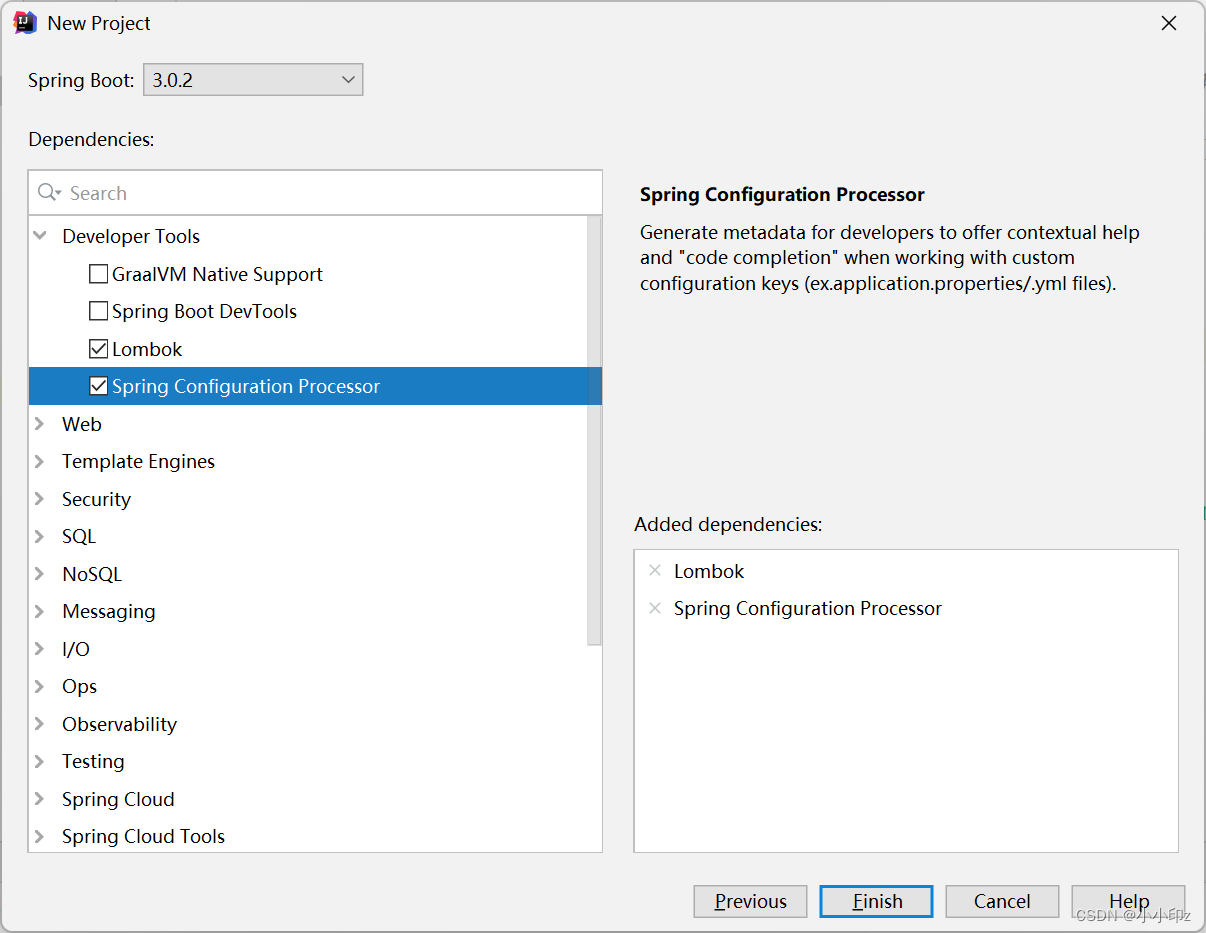This screenshot has width=1206, height=933.
Task: Select the Spring Cloud Tools tree label
Action: [x=143, y=836]
